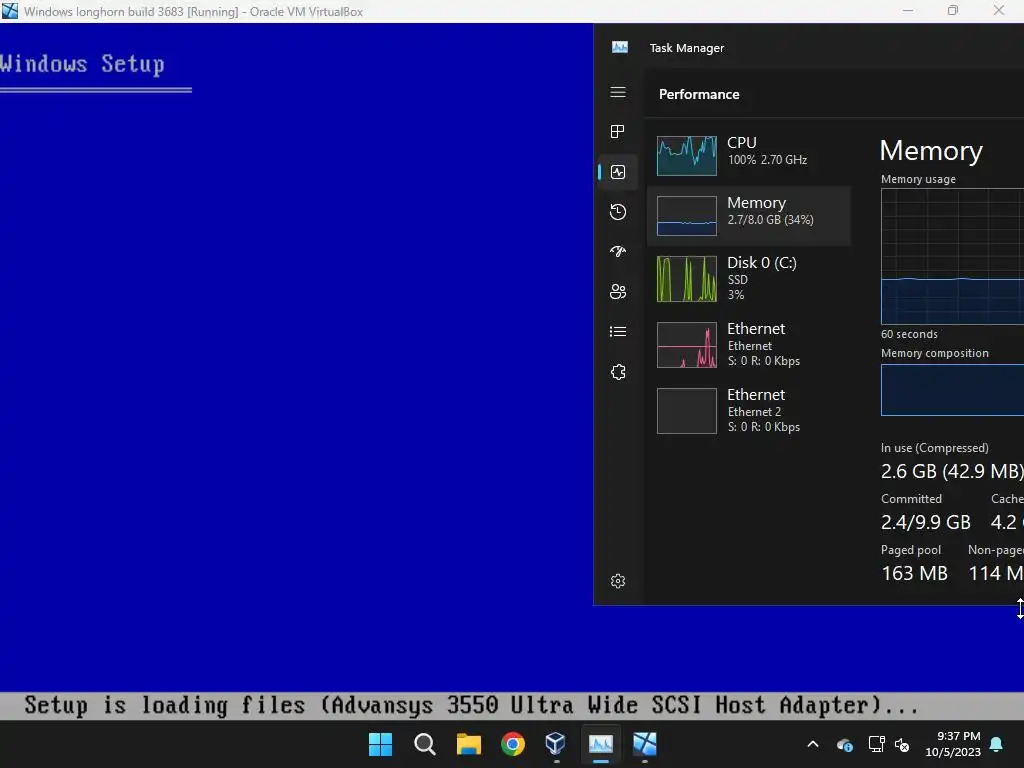
Task: Click Task Manager title bar icon
Action: pos(620,47)
